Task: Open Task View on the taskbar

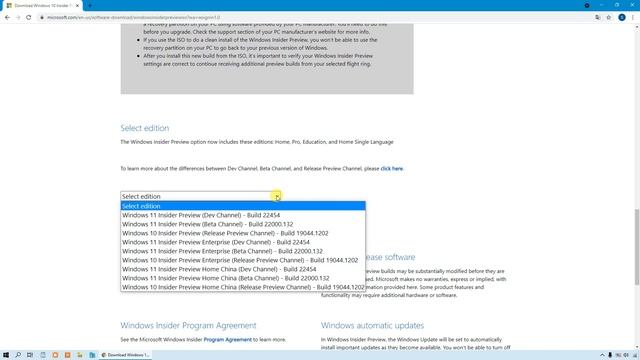Action: coord(30,355)
